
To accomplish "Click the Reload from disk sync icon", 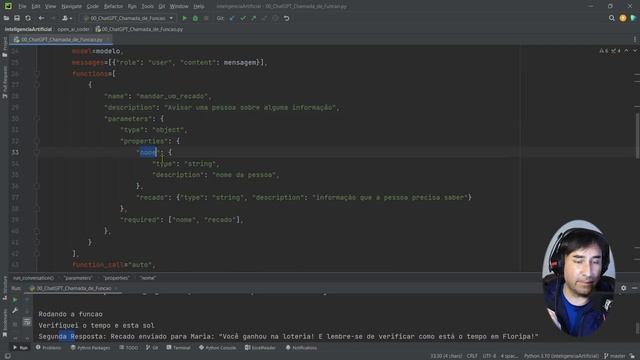I will tap(28, 18).
